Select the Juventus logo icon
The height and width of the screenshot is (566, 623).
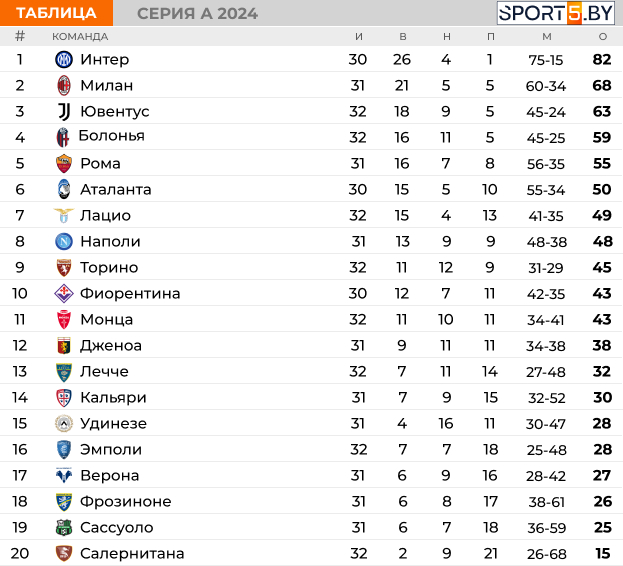tap(64, 112)
